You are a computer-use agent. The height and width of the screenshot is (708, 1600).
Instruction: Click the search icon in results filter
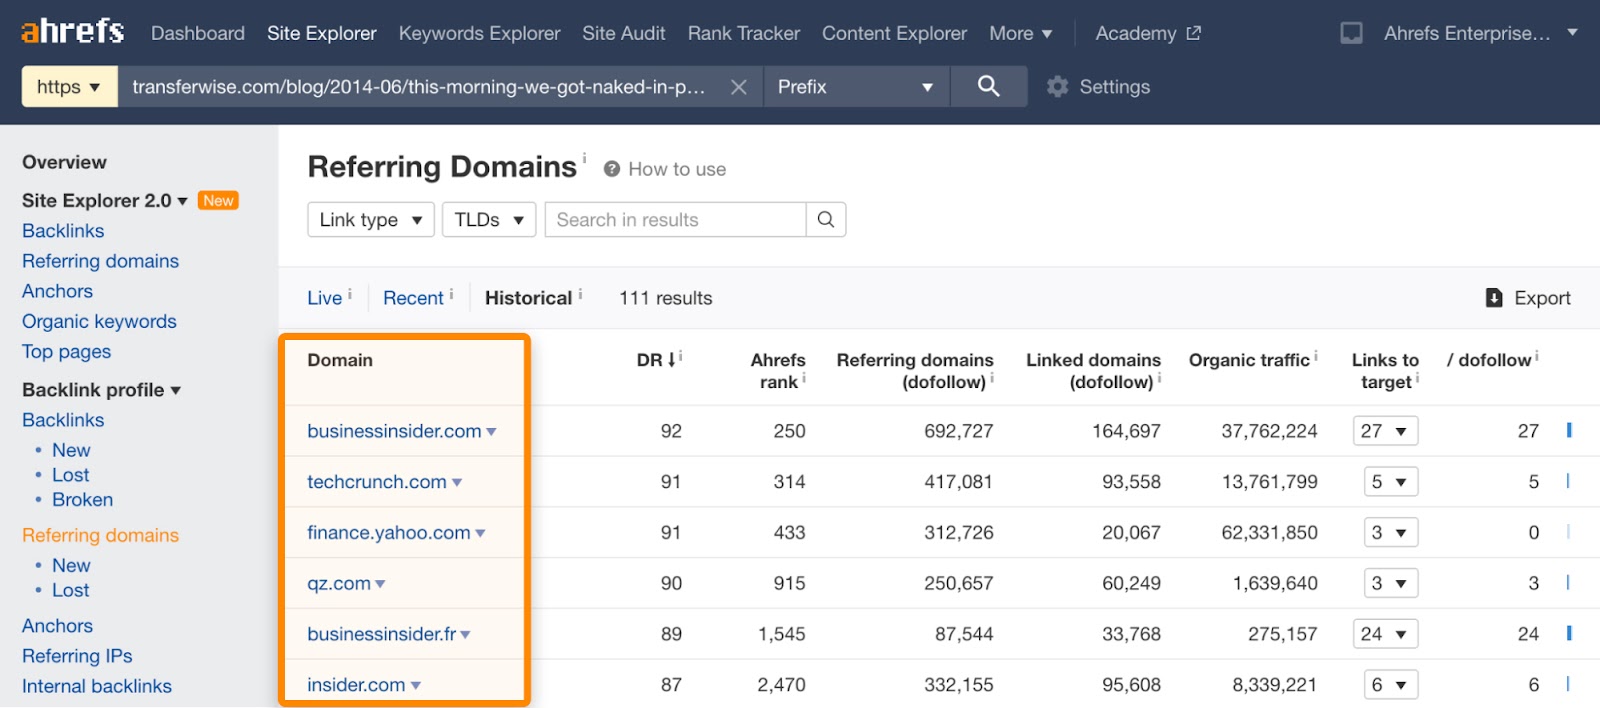click(x=825, y=220)
